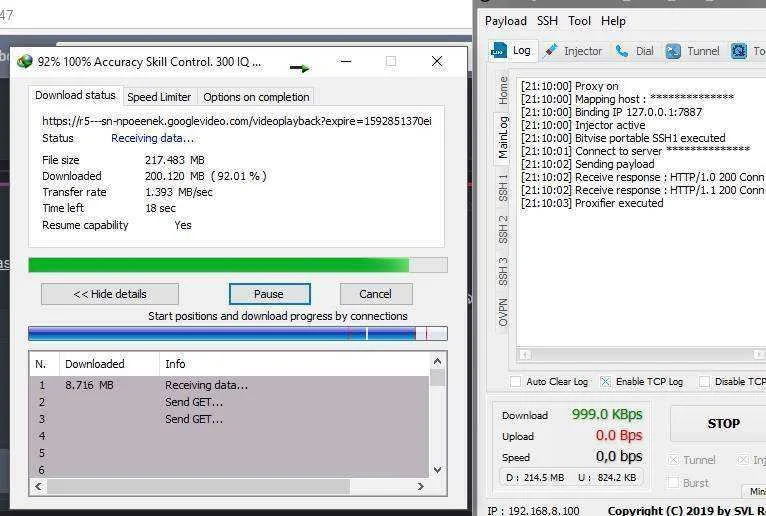This screenshot has width=766, height=516.
Task: Click the IP 192.168.8.100 status text
Action: [x=533, y=511]
